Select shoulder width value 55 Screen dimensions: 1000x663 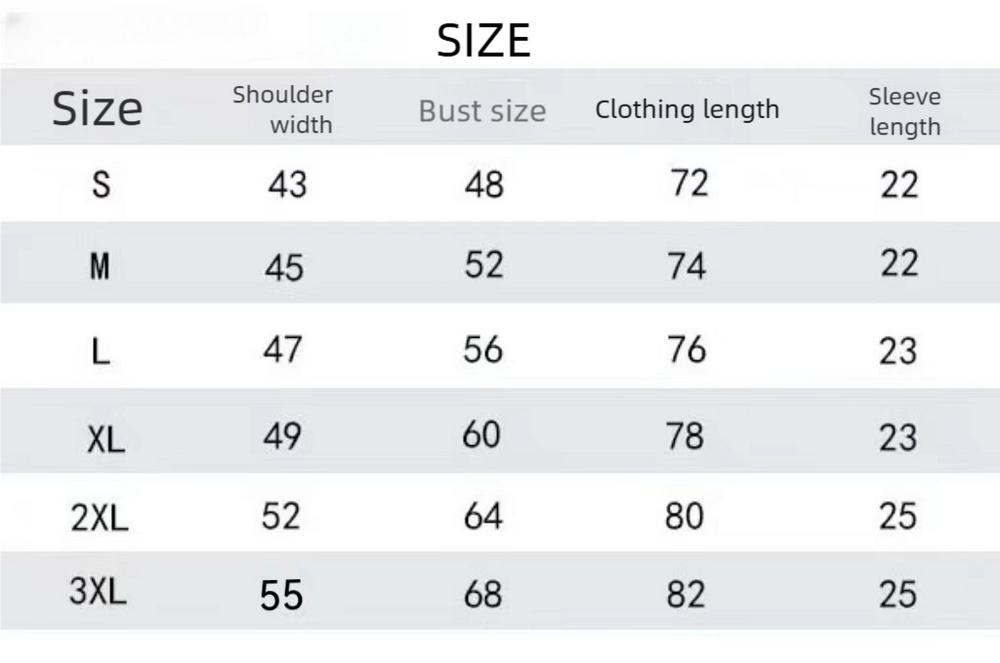point(281,596)
